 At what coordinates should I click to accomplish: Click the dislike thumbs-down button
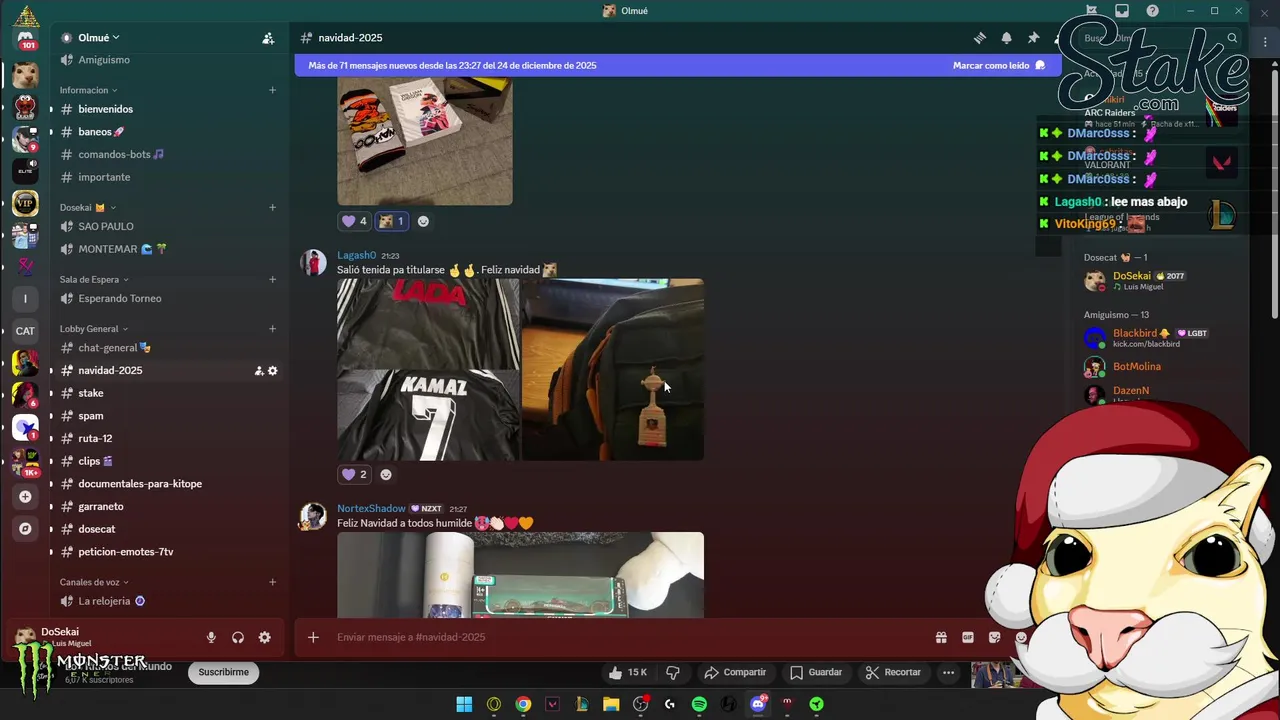(673, 672)
